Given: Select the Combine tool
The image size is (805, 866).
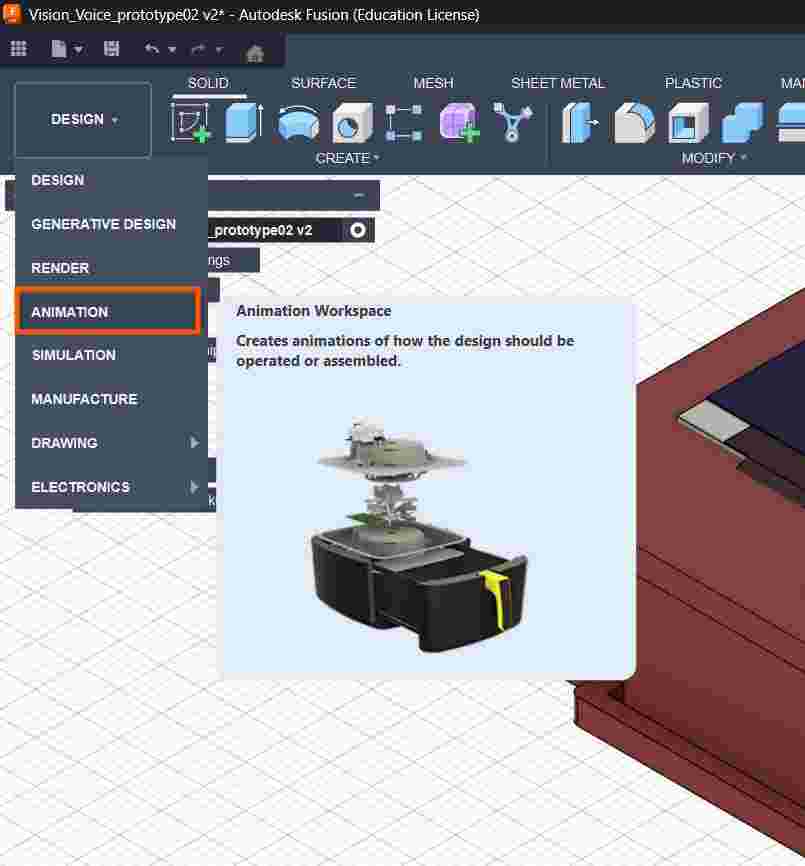Looking at the screenshot, I should pos(743,123).
